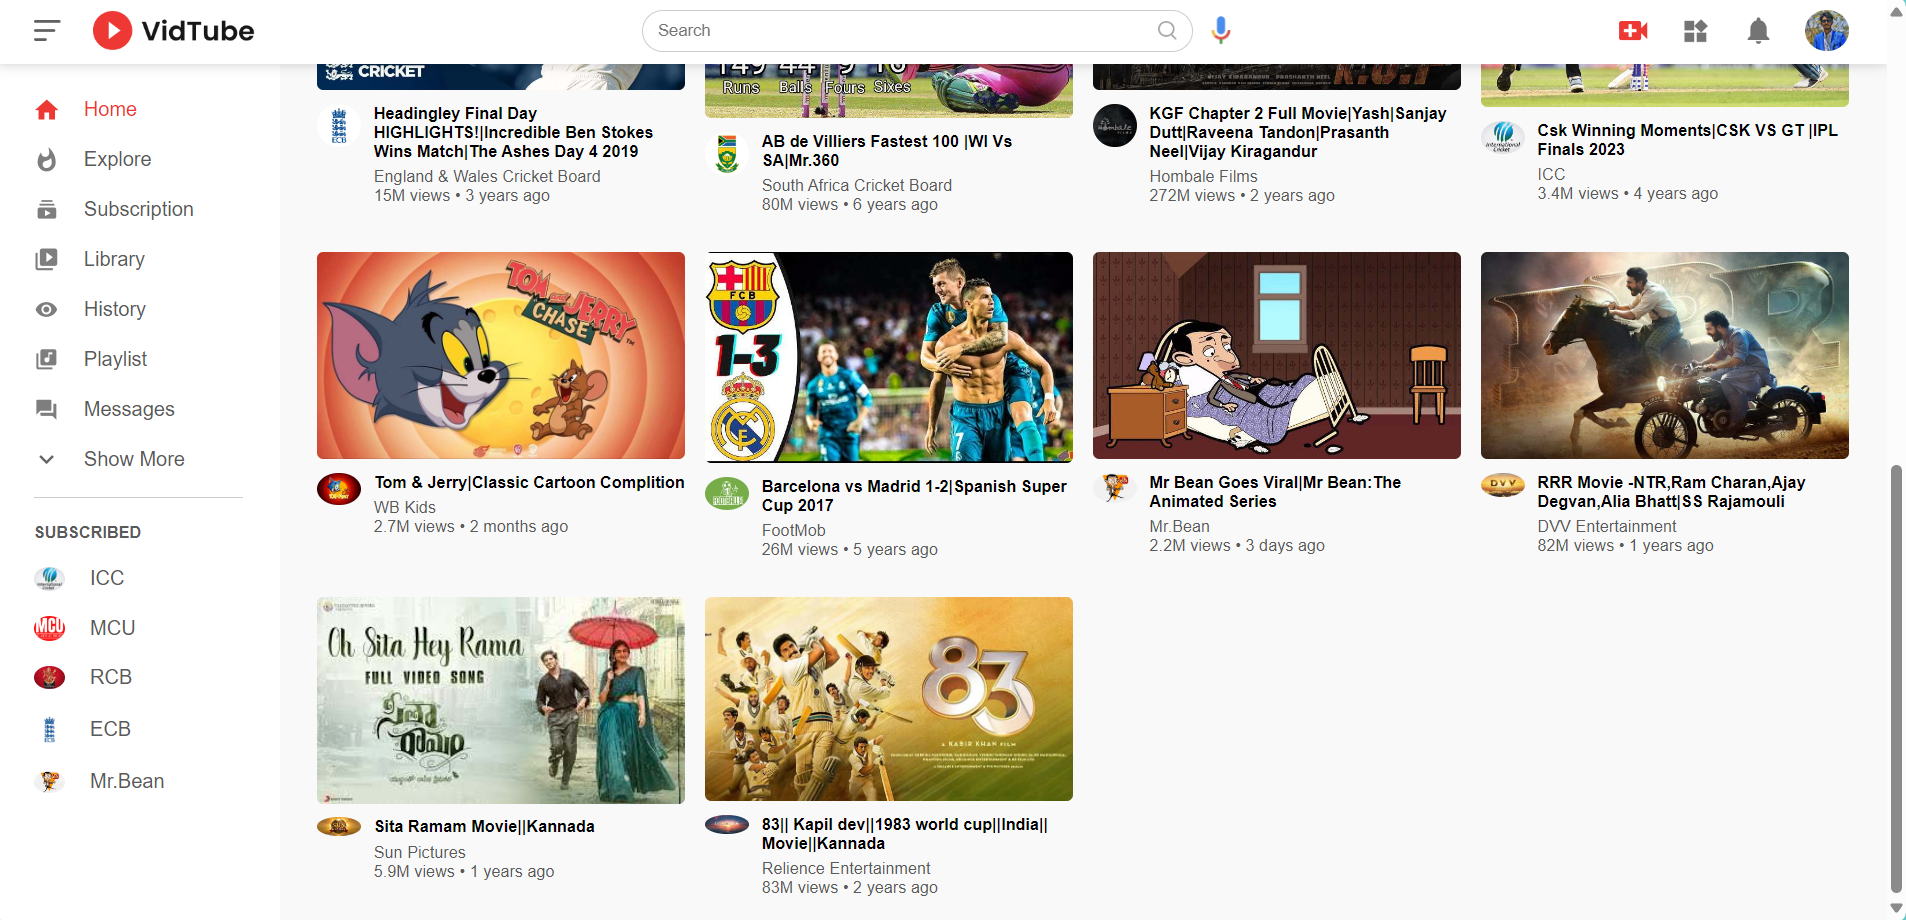This screenshot has height=920, width=1906.
Task: Click the search magnifier icon
Action: 1166,31
